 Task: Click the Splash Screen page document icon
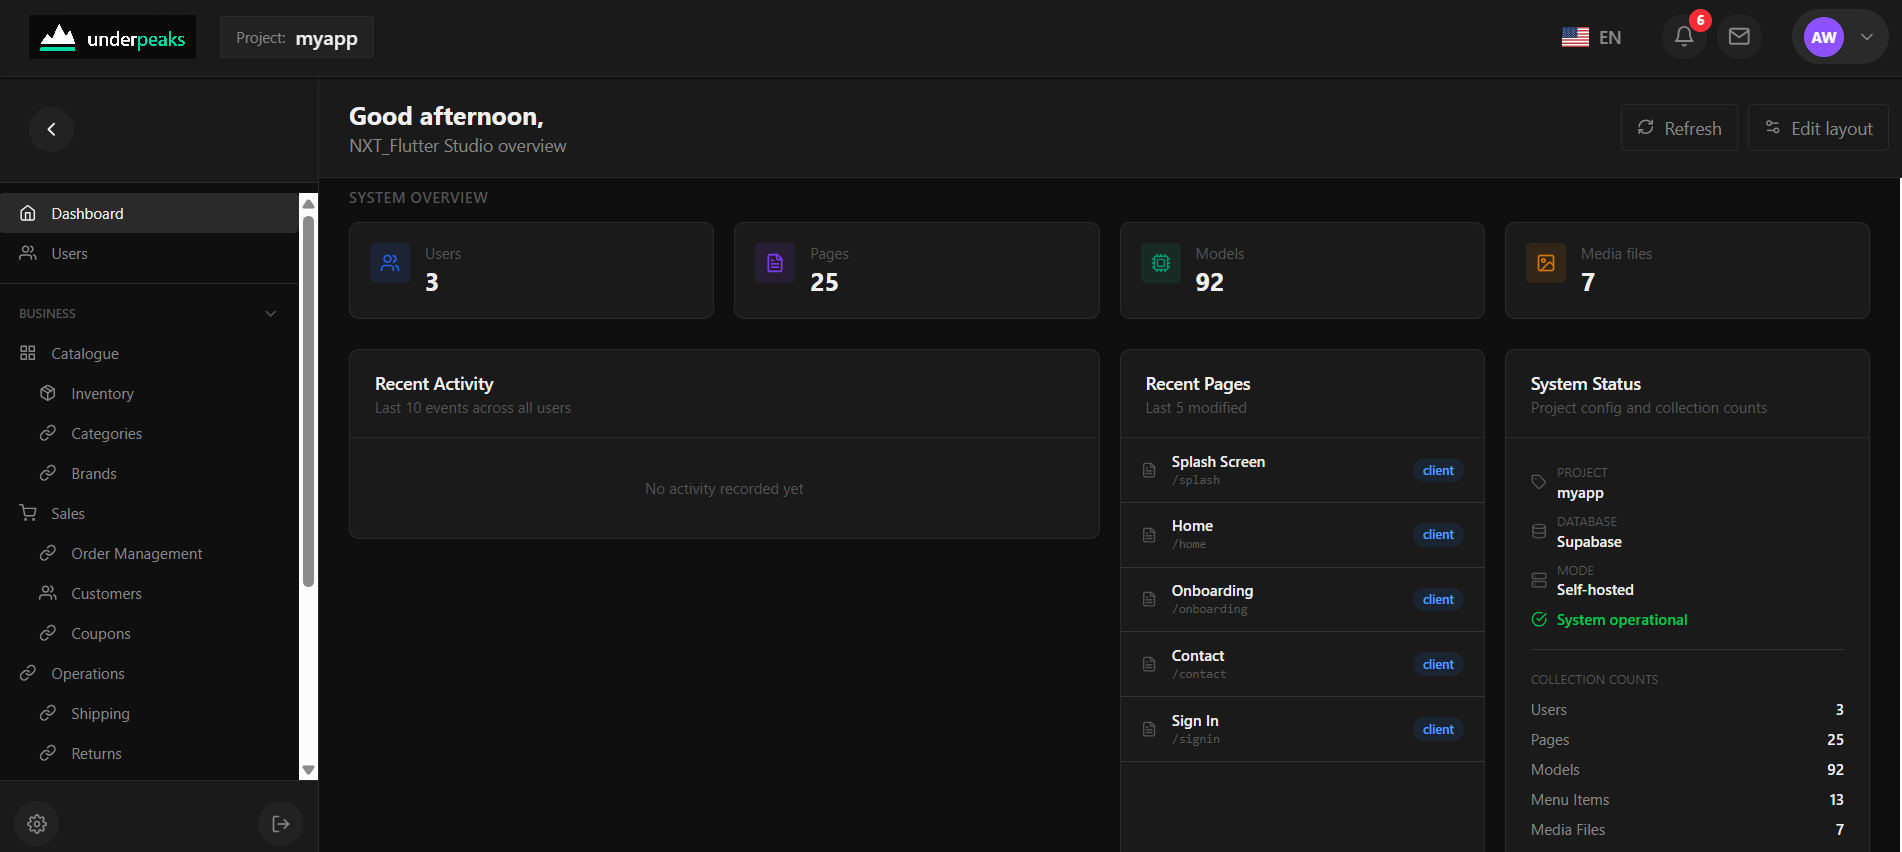(x=1149, y=470)
